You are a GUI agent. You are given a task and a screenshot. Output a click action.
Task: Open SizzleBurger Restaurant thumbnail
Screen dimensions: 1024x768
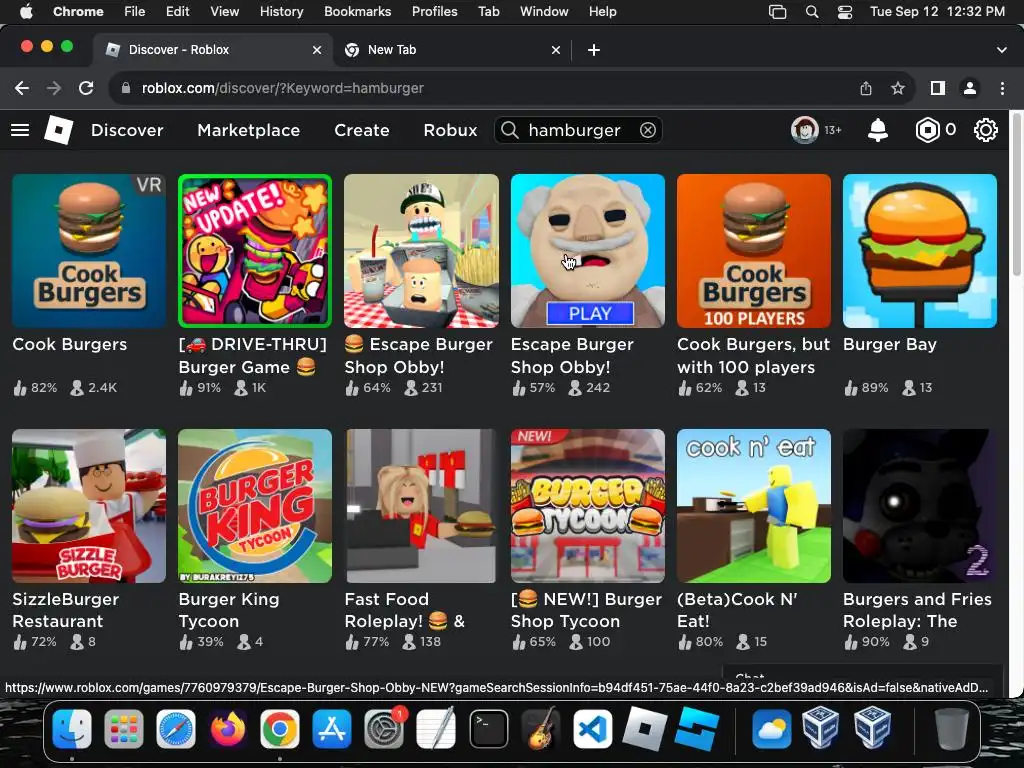pyautogui.click(x=89, y=505)
